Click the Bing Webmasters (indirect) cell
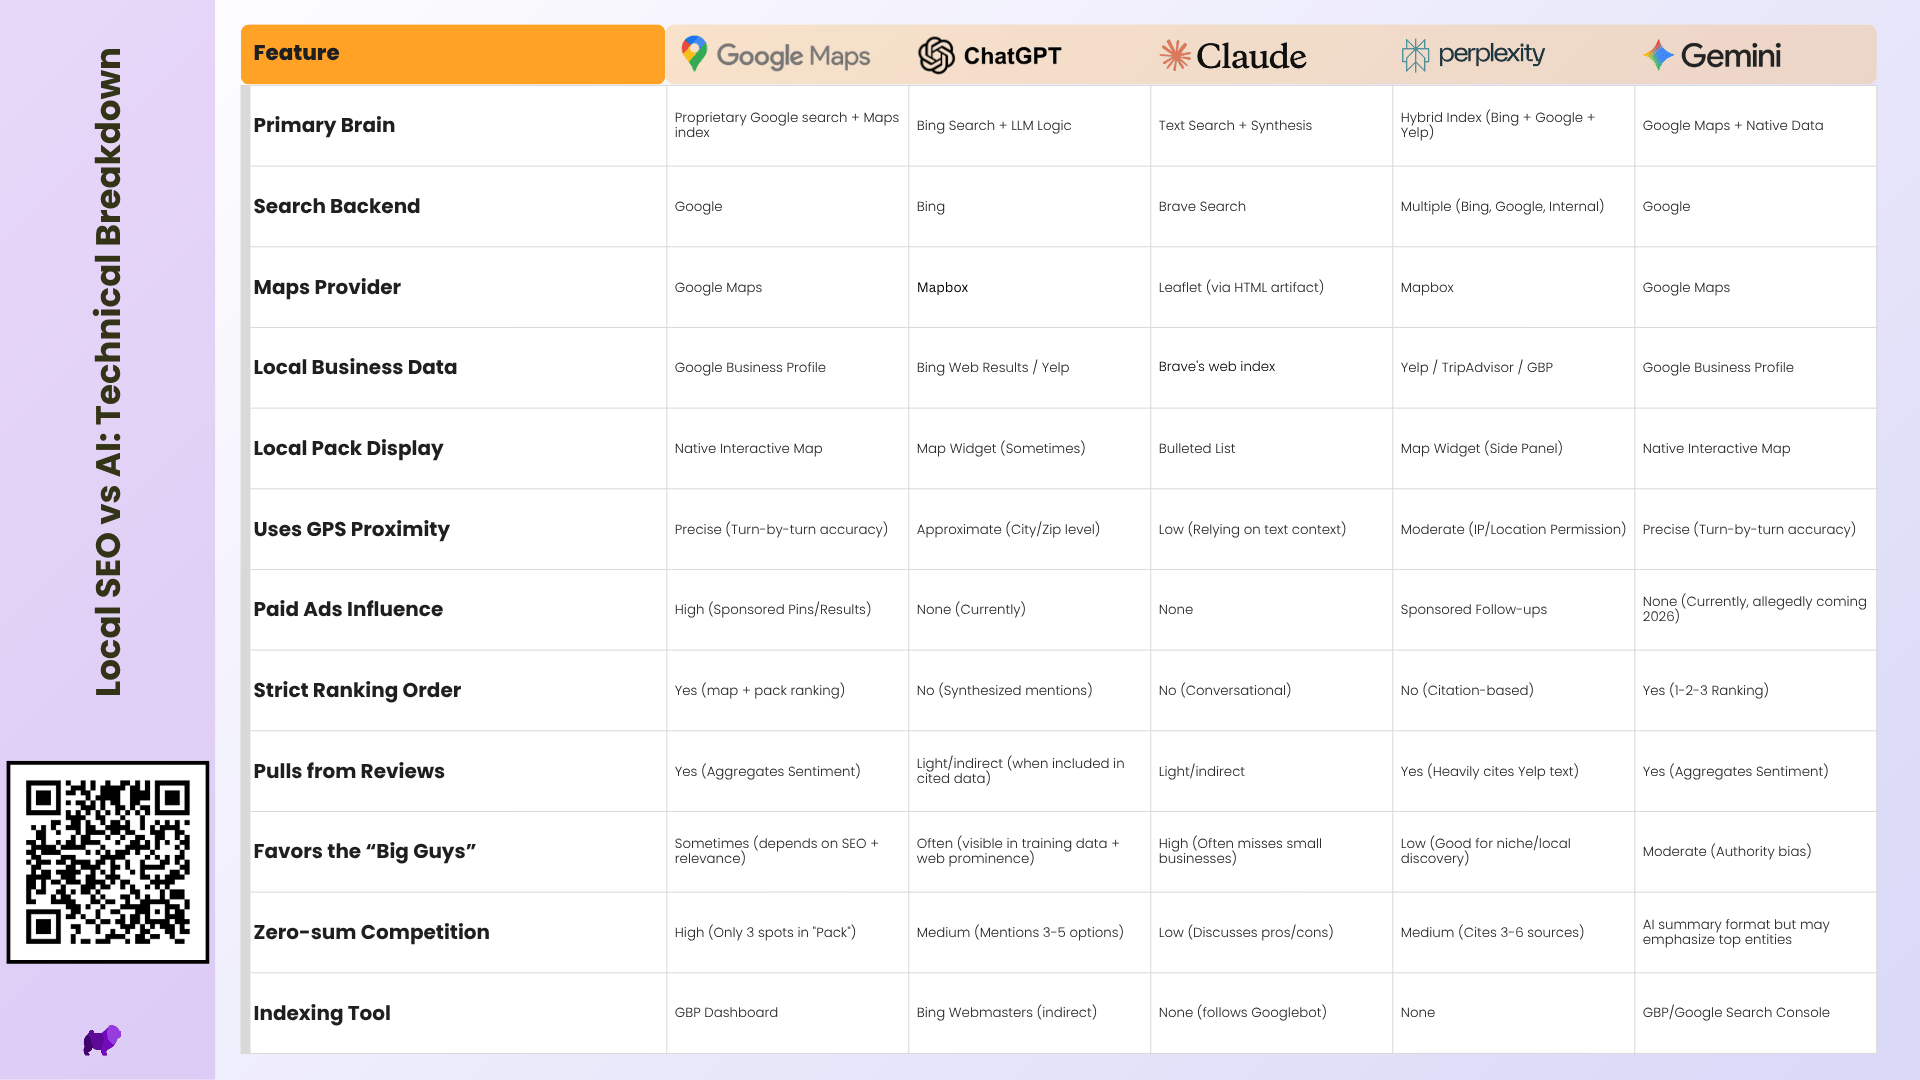1920x1080 pixels. point(1006,1012)
